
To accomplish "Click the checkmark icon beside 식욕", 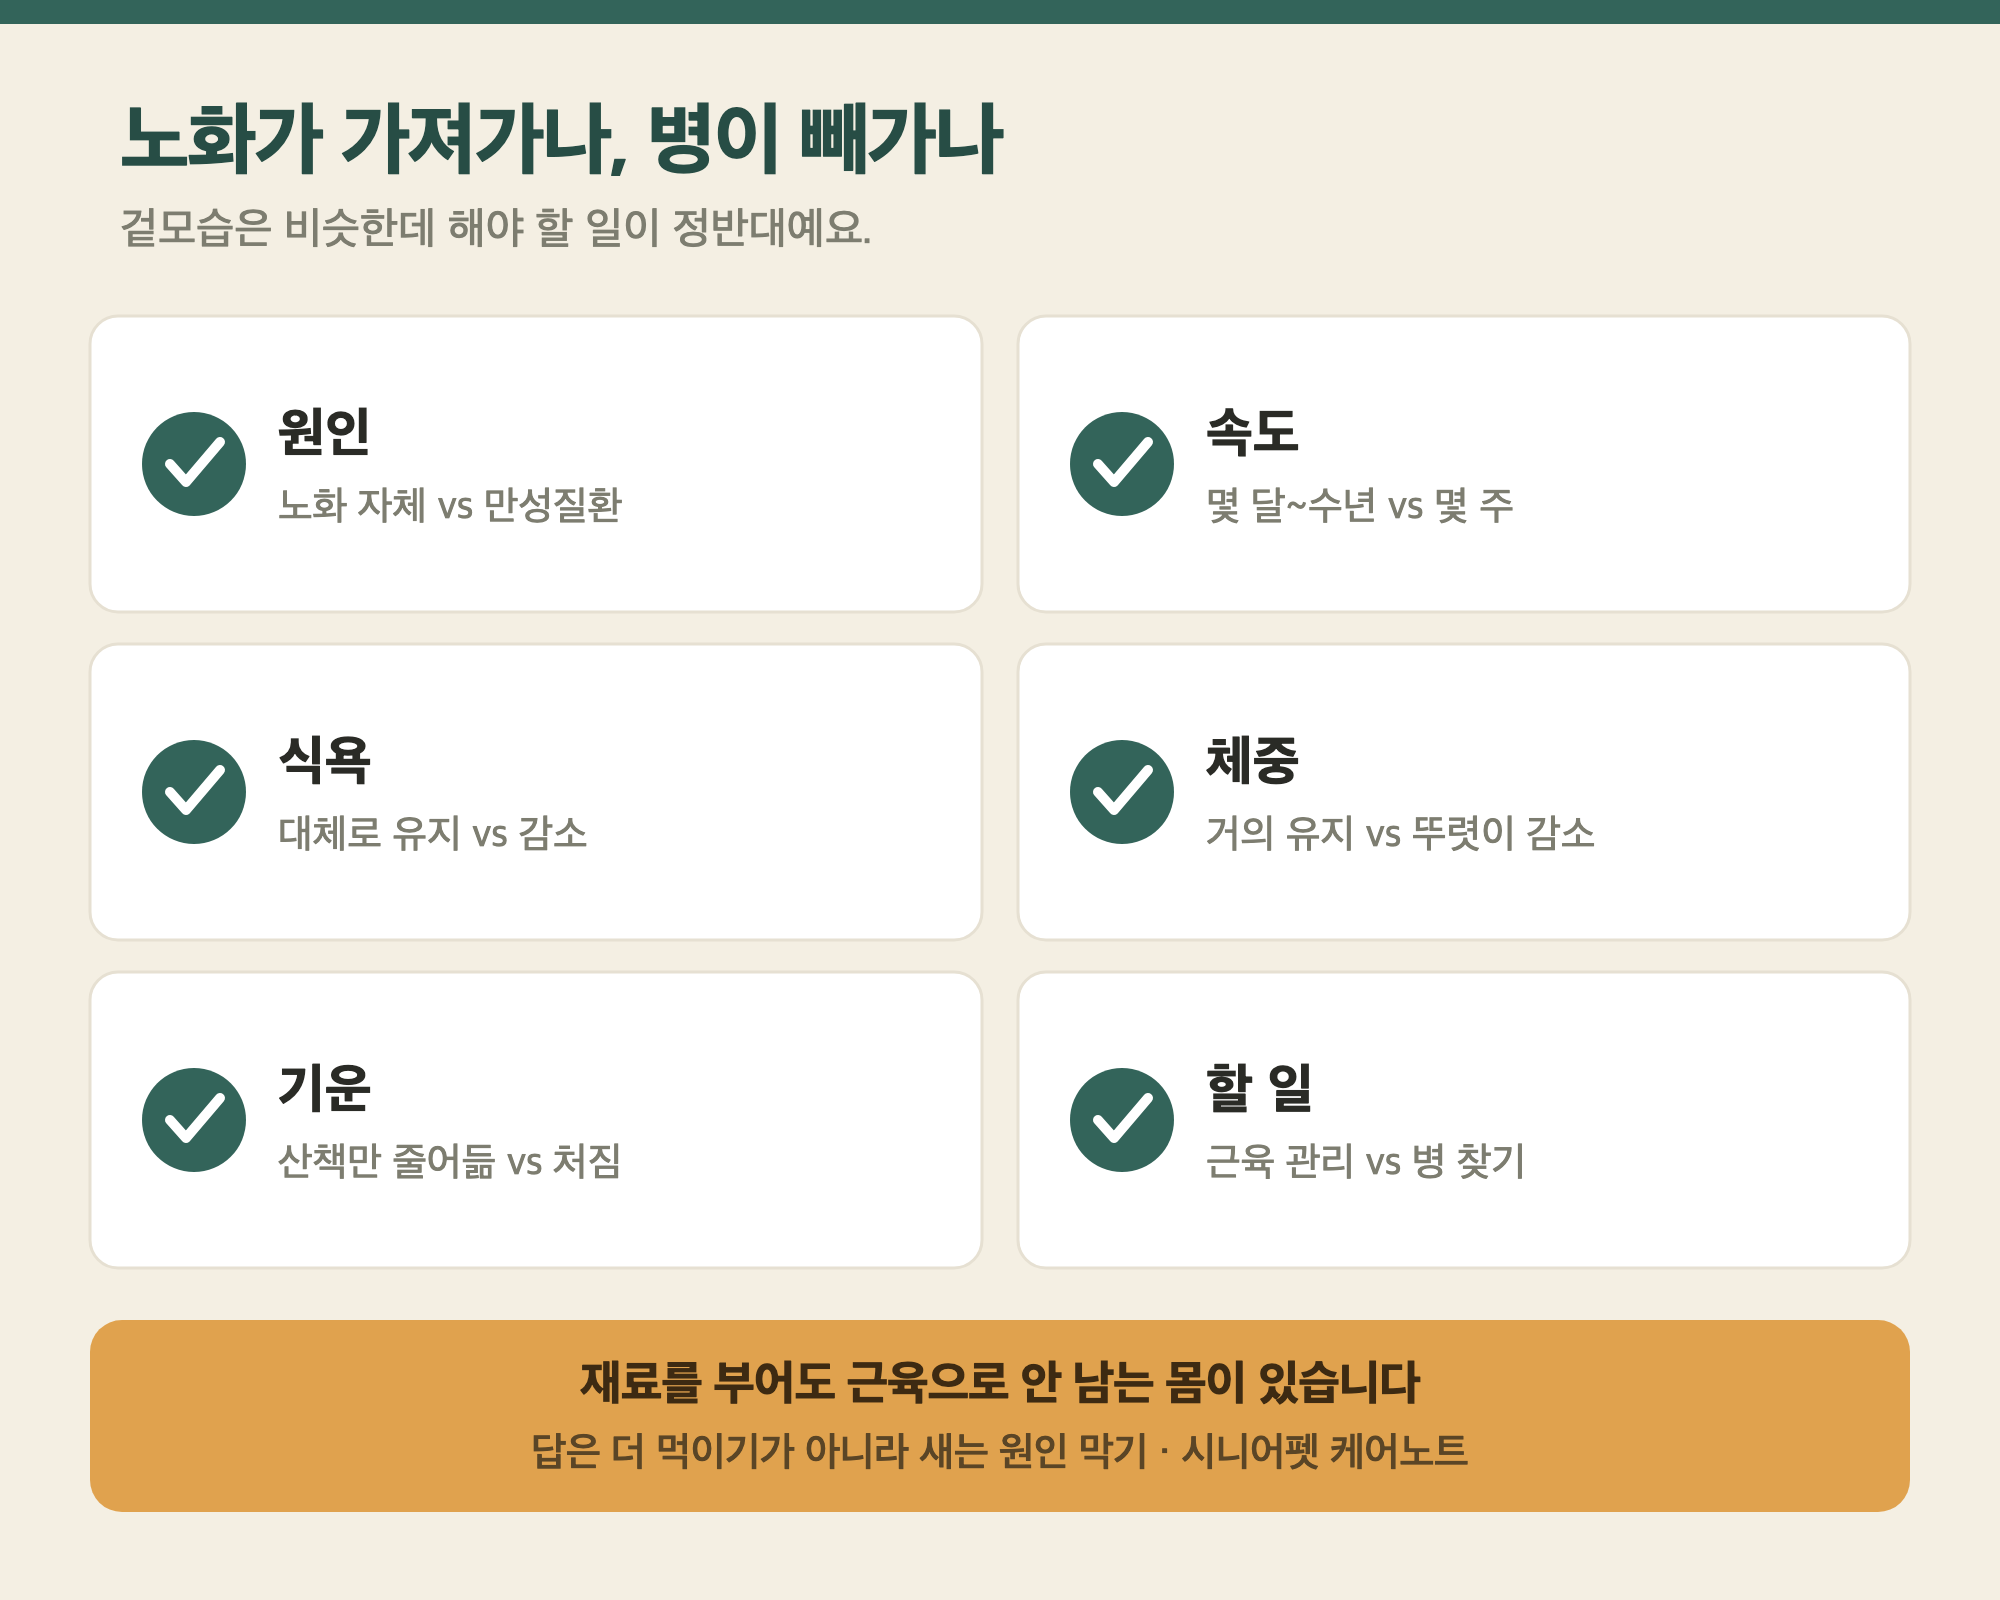I will (194, 792).
